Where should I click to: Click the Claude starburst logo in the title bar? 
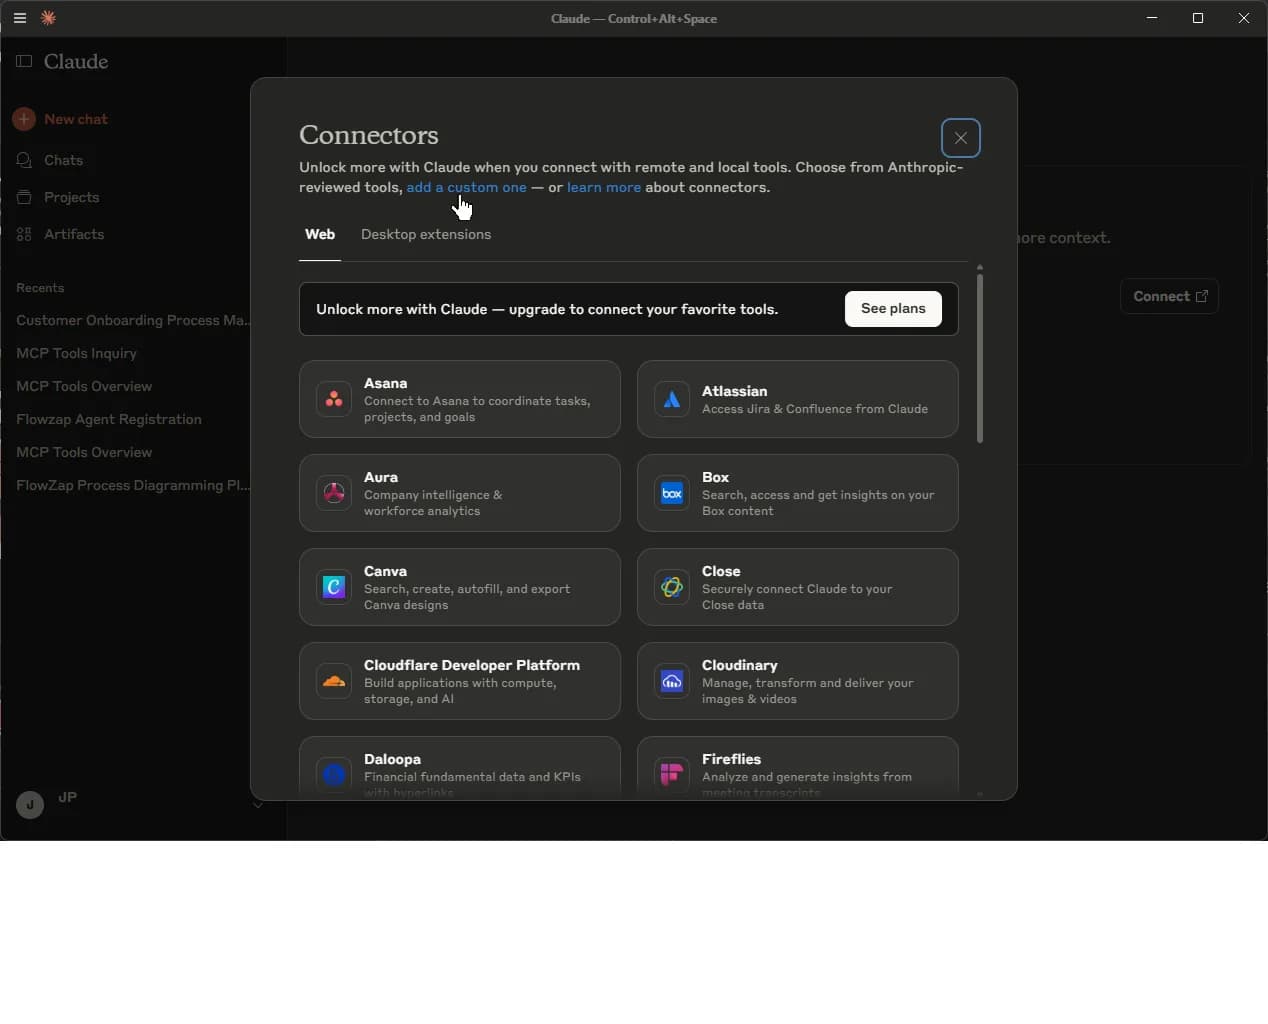[x=48, y=18]
